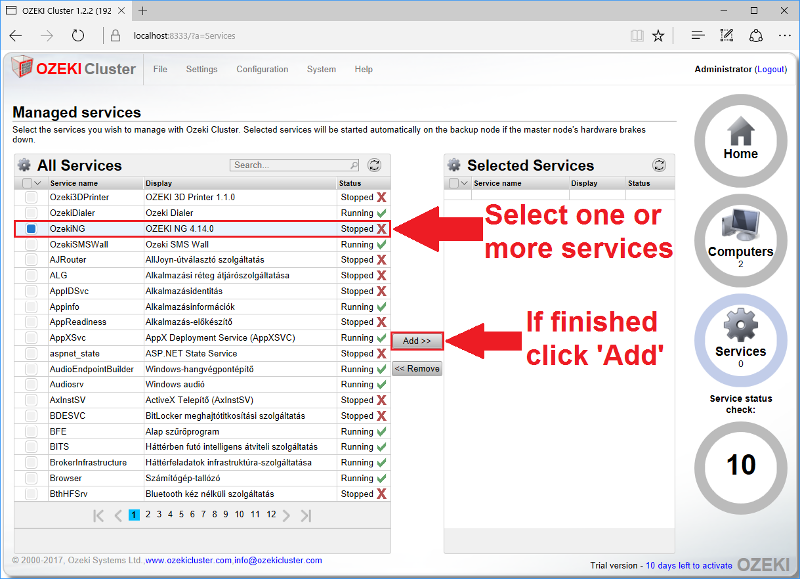Screen dimensions: 800x579
Task: Click the search magnifier icon
Action: click(354, 165)
